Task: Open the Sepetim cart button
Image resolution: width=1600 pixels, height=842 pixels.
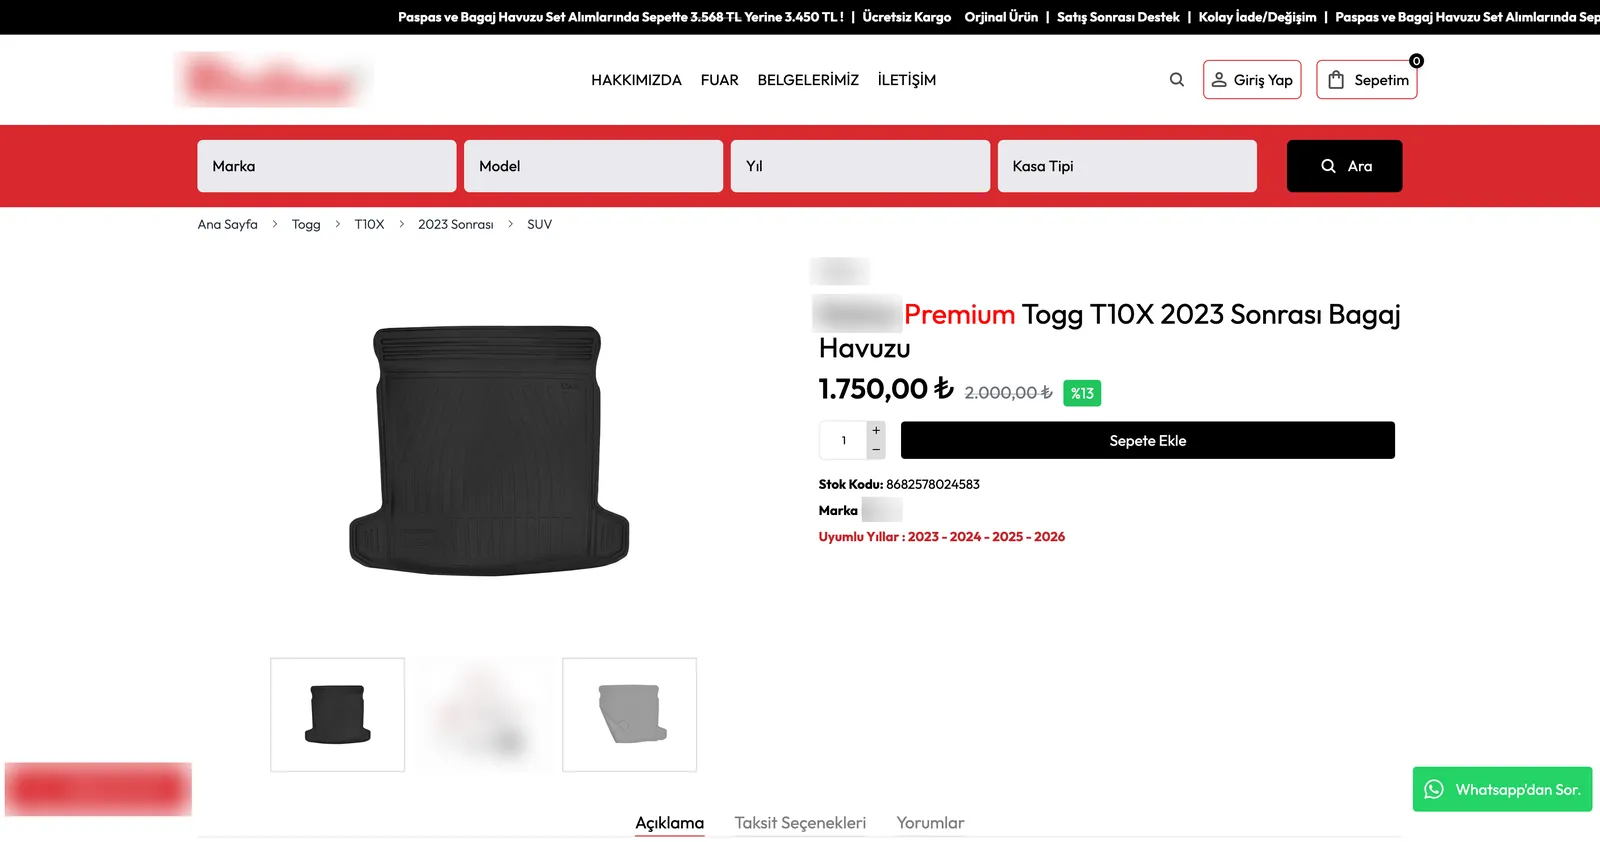Action: pyautogui.click(x=1367, y=80)
